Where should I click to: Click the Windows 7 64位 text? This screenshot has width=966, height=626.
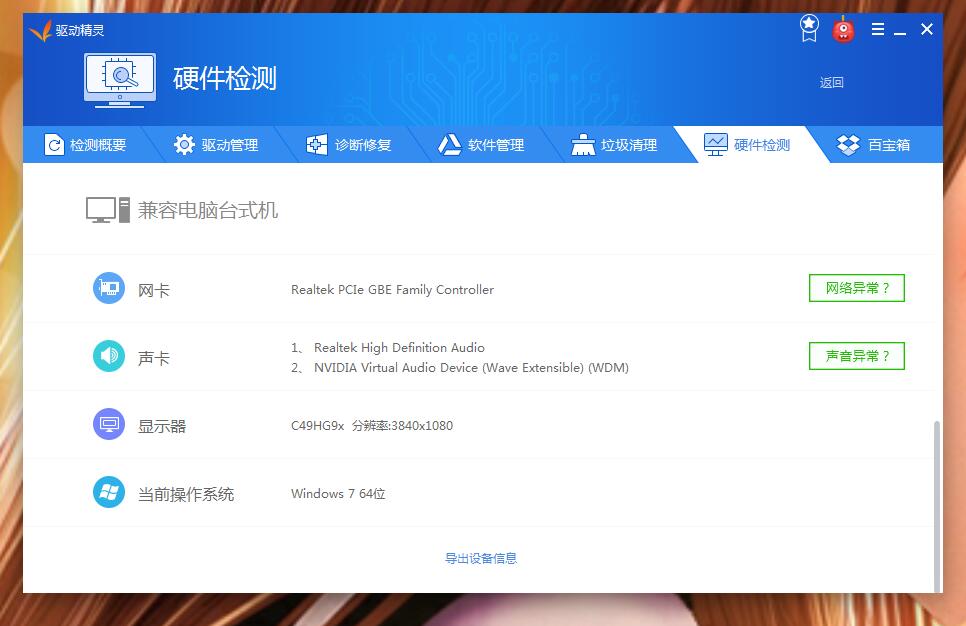click(x=338, y=494)
